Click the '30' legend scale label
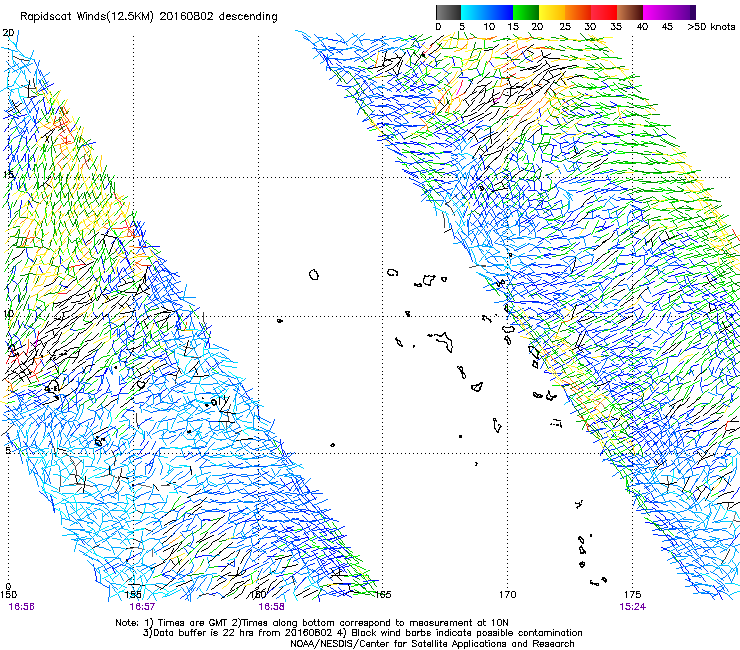Viewport: 740px width, 650px height. [590, 27]
